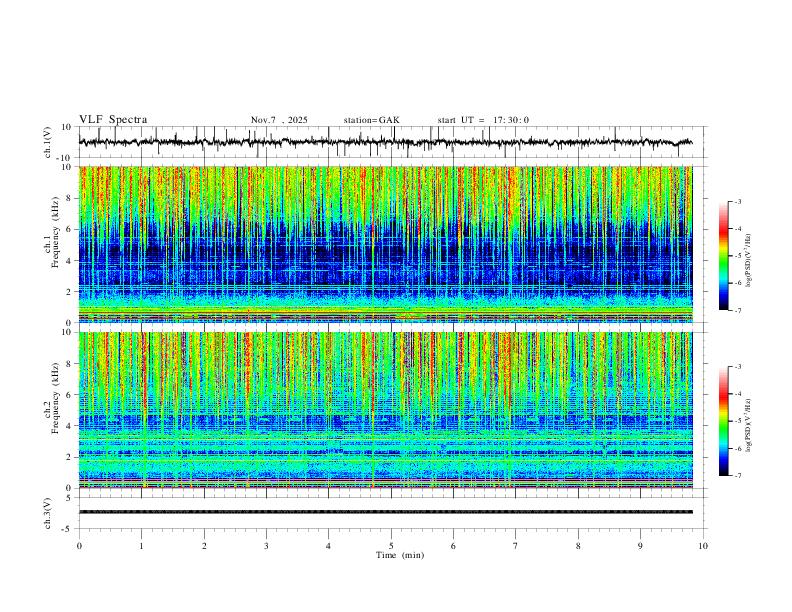Viewport: 792px width, 612px height.
Task: Click the 'ch.1(V)' waveform axis label
Action: pos(48,142)
